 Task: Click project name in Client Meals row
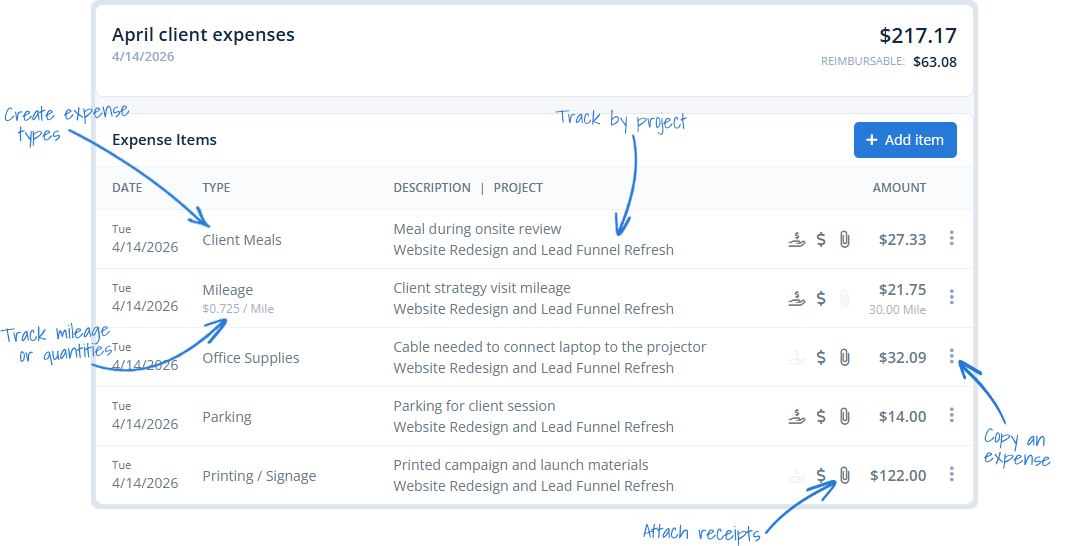(x=533, y=250)
